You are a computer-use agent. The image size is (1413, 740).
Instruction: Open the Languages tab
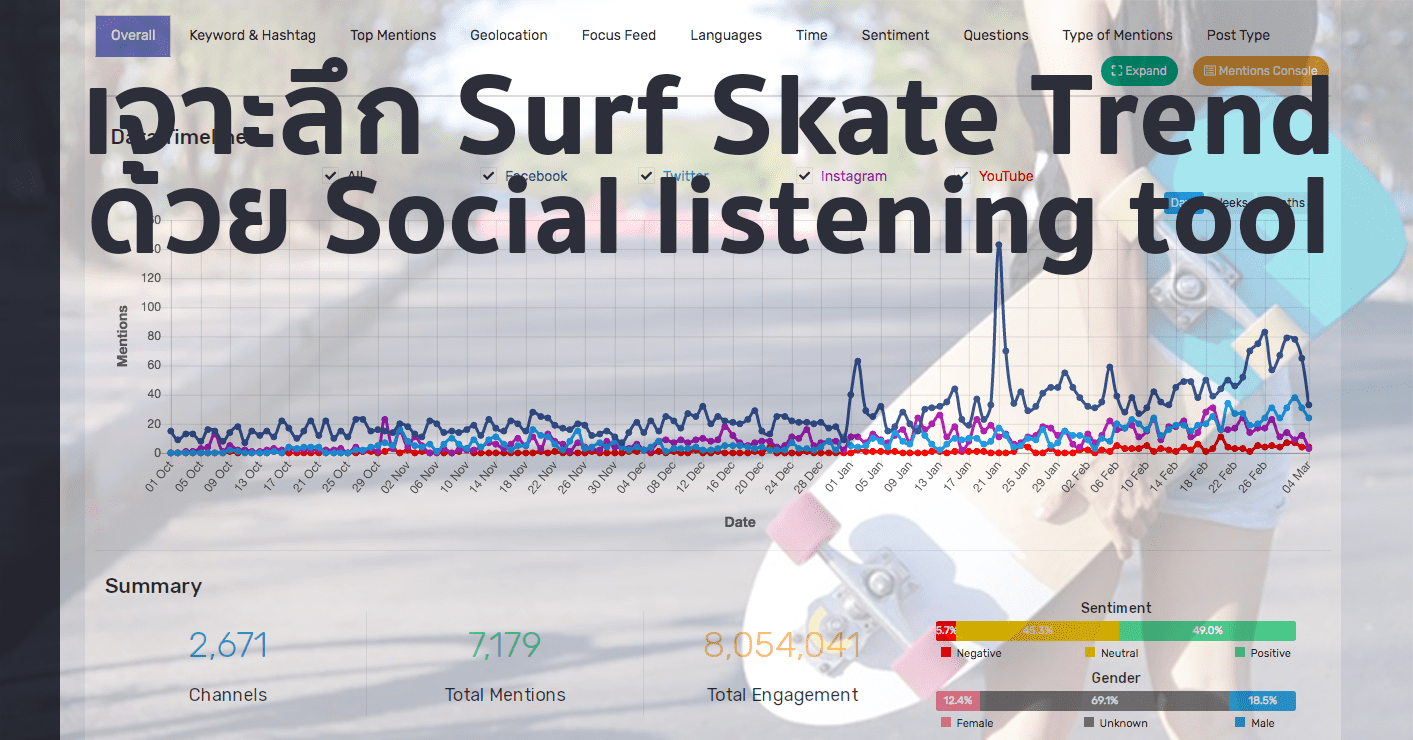pos(726,36)
